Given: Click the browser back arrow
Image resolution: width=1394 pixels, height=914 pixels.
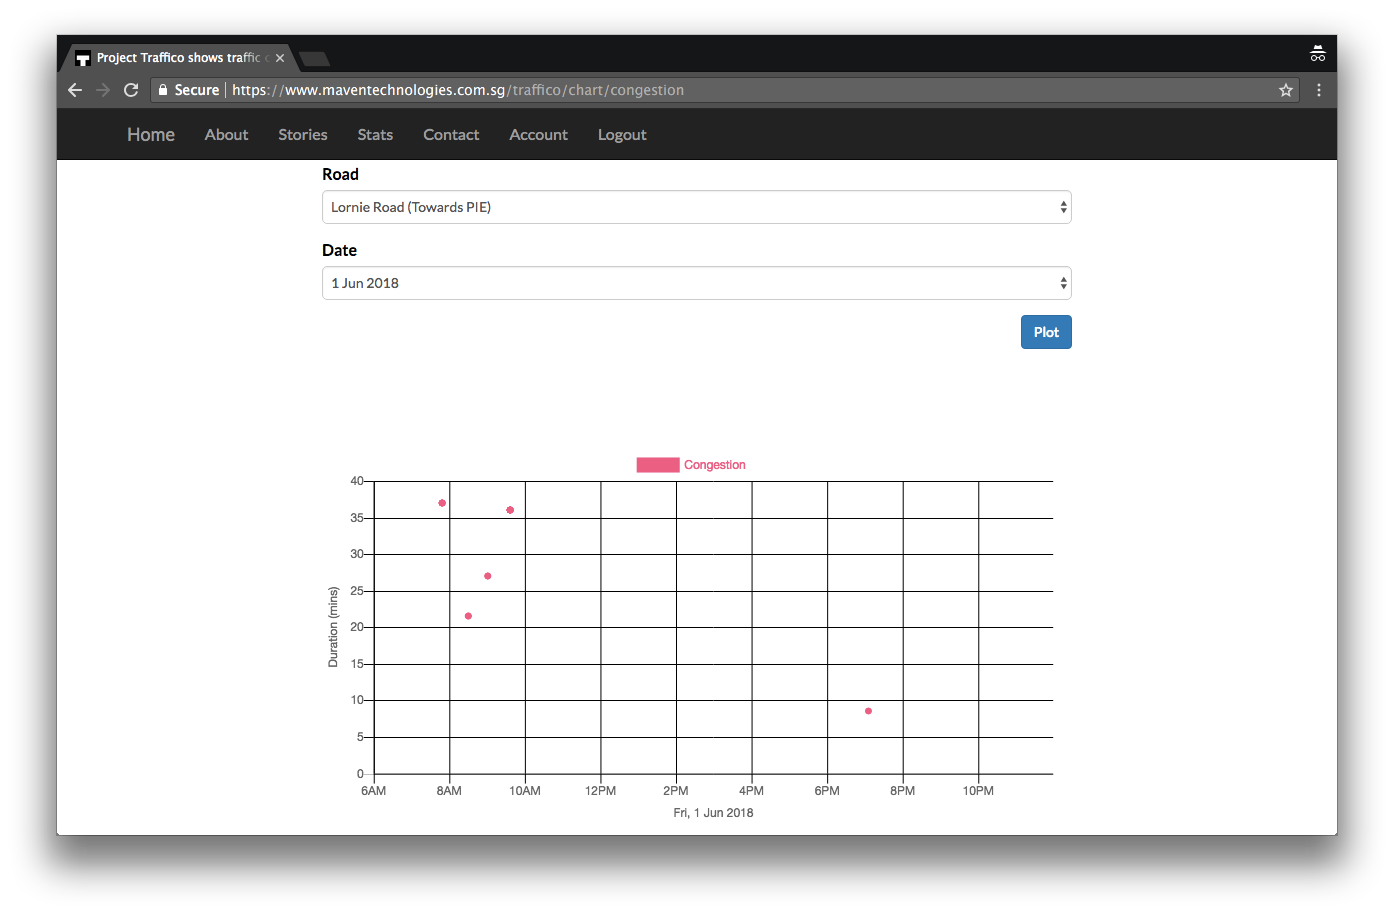Looking at the screenshot, I should pos(75,90).
